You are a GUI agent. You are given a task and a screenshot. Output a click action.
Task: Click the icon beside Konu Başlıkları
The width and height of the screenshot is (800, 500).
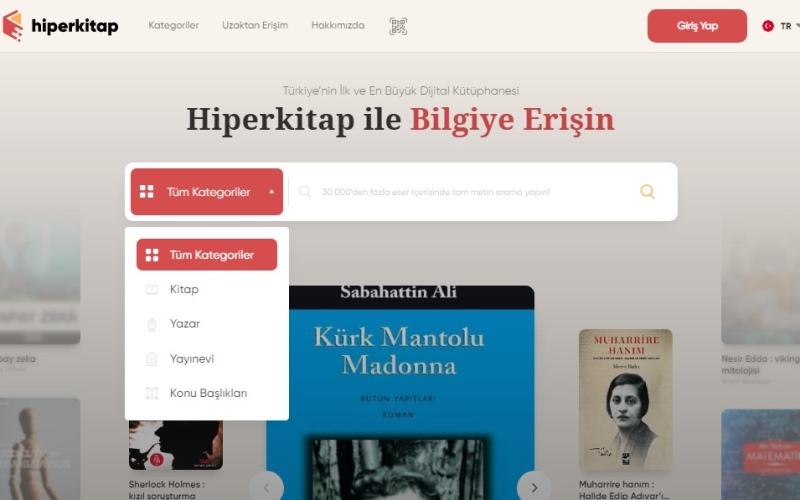(x=152, y=393)
